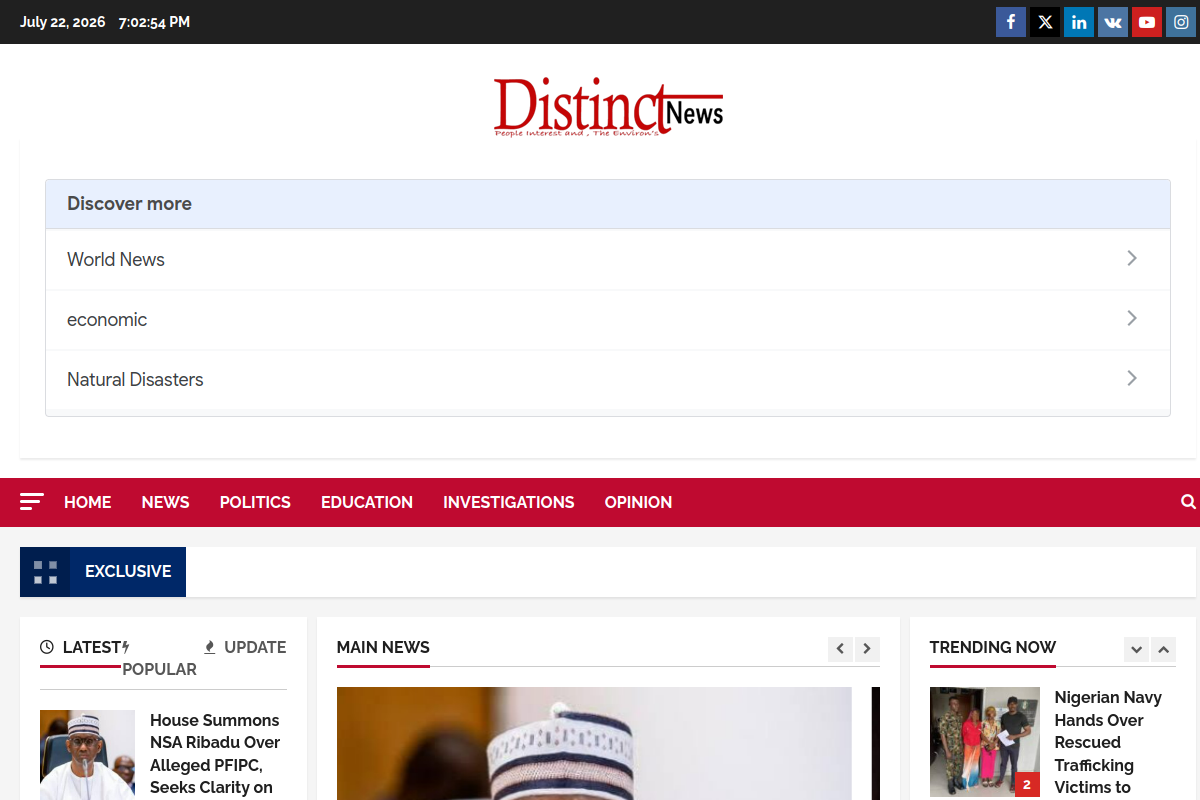Open the Main News featured slide image

pyautogui.click(x=594, y=743)
